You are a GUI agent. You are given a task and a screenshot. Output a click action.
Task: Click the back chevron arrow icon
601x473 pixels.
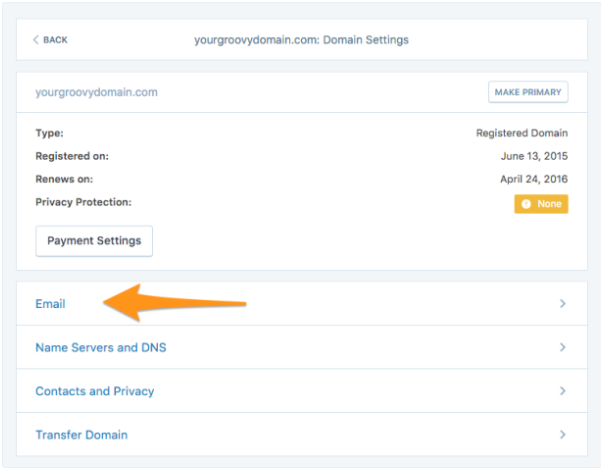click(x=36, y=40)
